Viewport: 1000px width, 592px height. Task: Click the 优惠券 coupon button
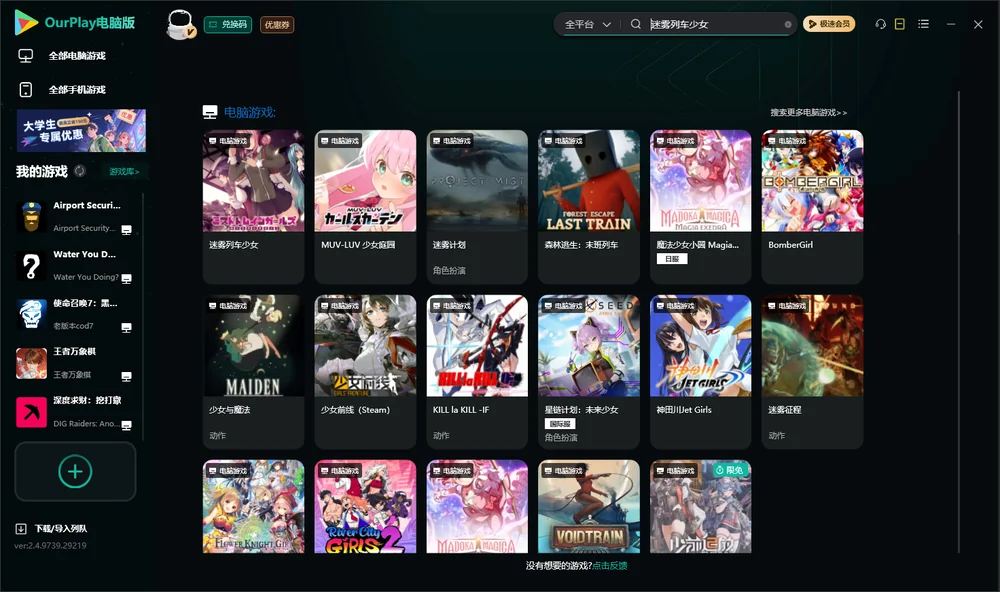[x=277, y=25]
